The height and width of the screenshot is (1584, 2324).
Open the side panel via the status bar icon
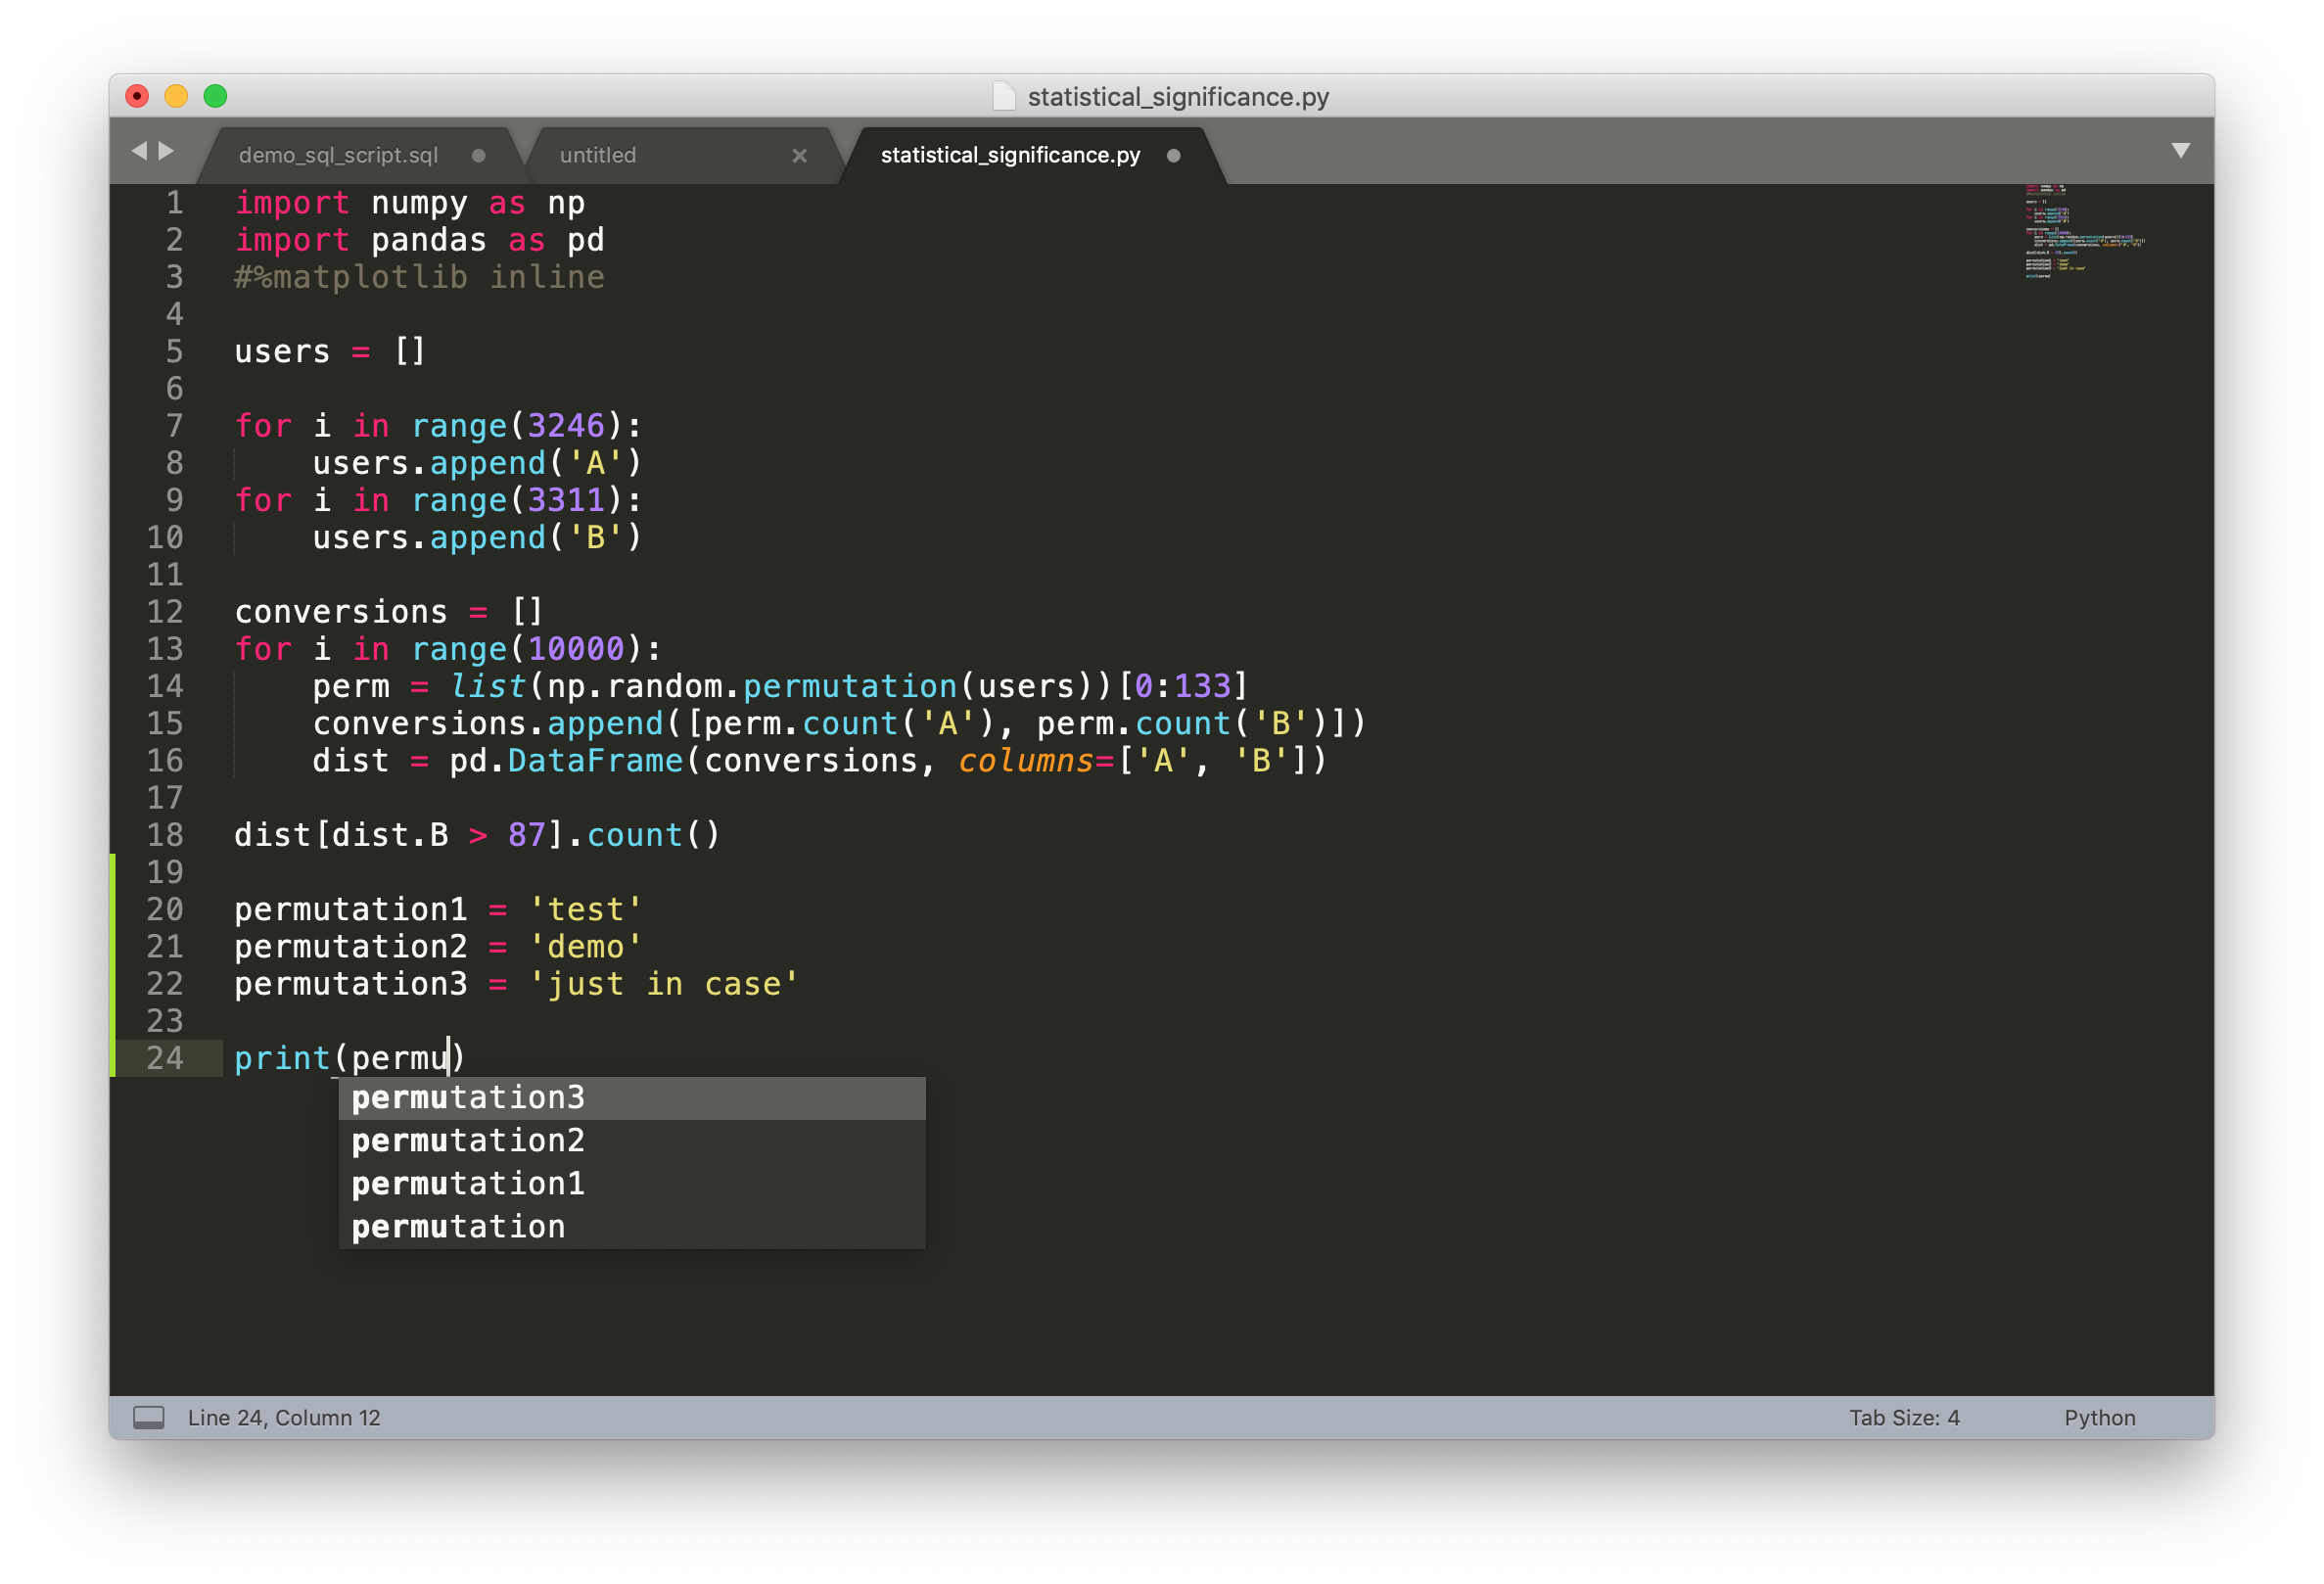[x=149, y=1416]
